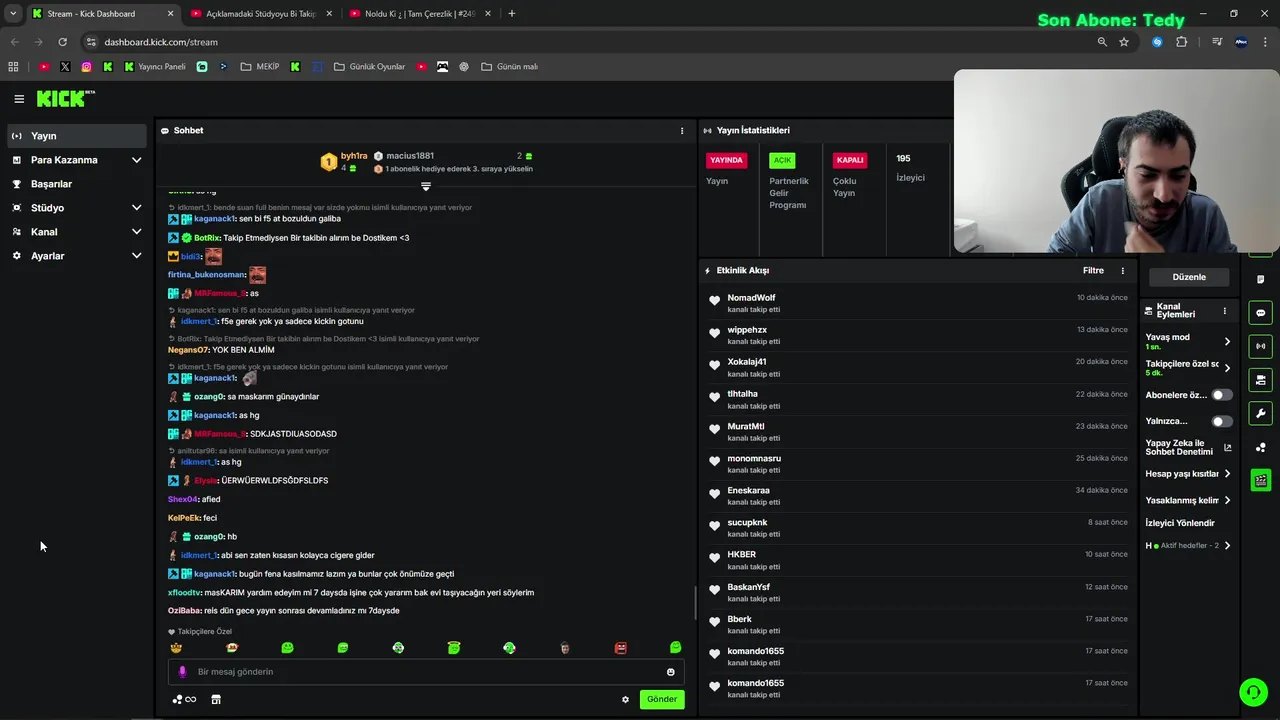The image size is (1280, 720).
Task: Open the apps grid in bookmarks bar
Action: 13,67
